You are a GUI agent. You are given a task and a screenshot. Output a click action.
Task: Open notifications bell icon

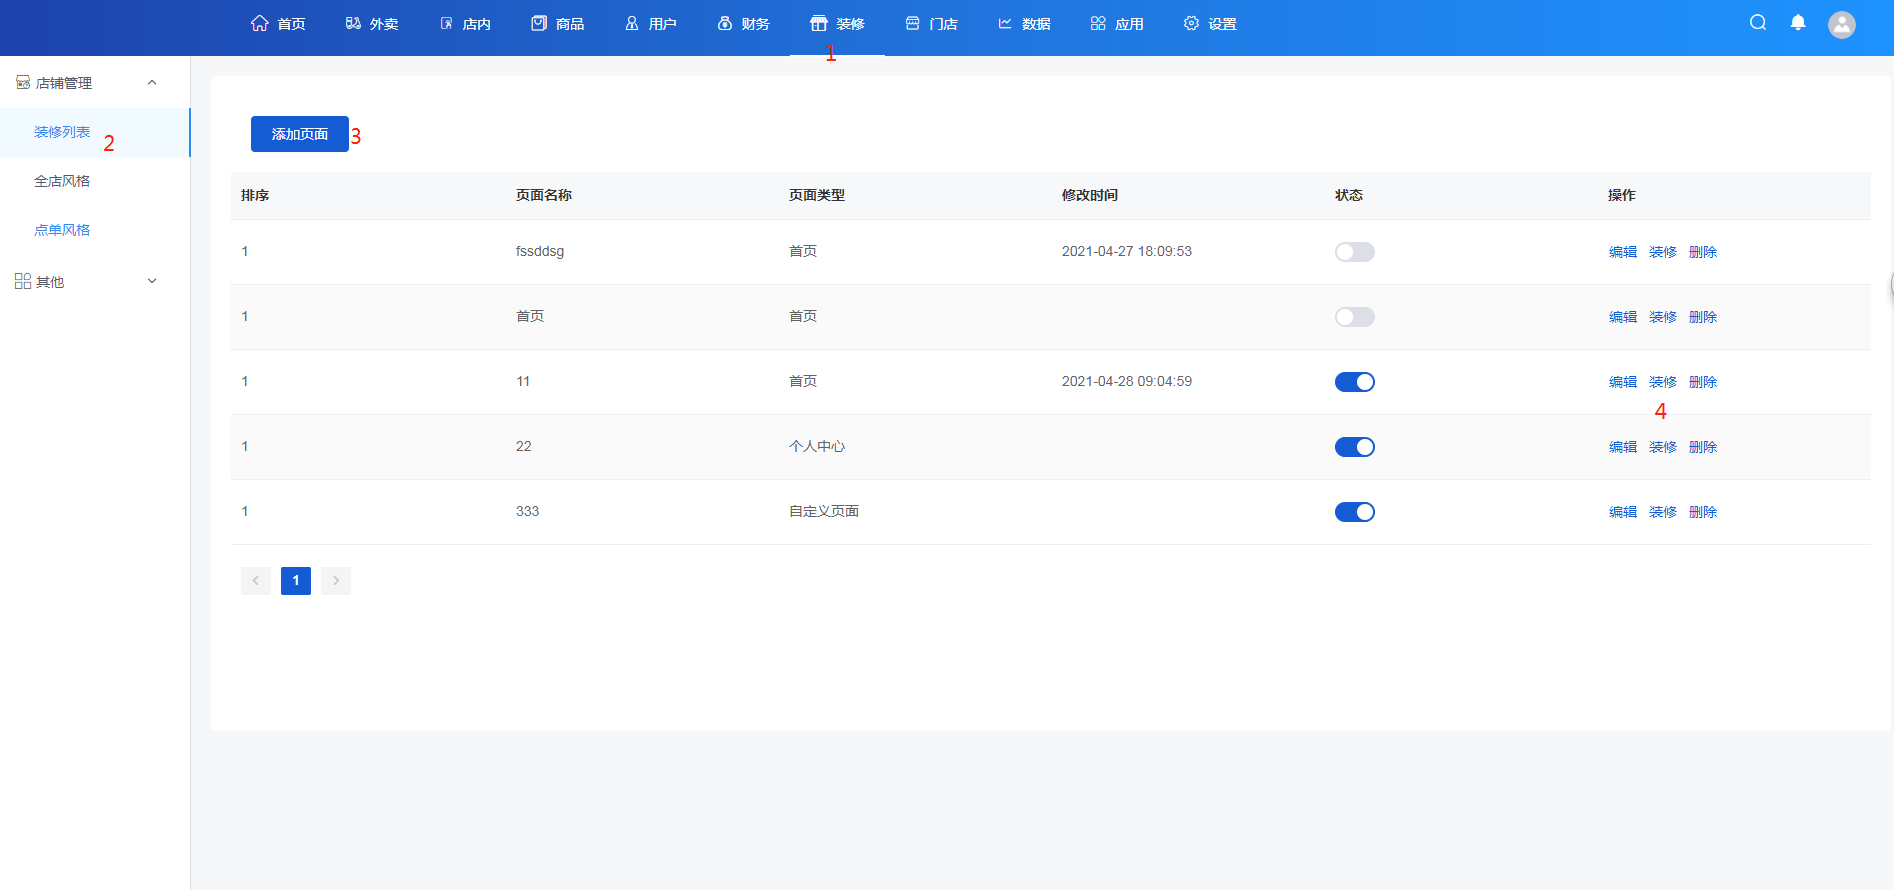click(1798, 23)
